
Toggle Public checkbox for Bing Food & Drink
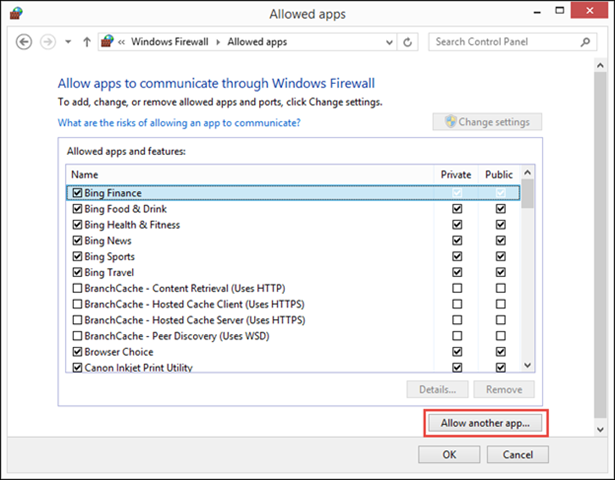(500, 209)
